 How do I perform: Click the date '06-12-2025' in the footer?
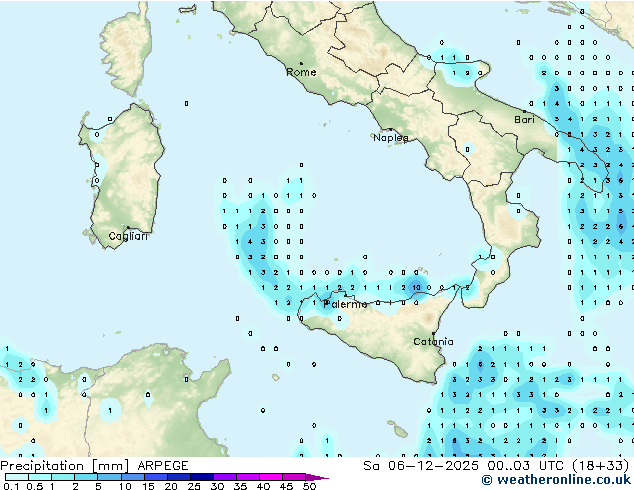(433, 466)
